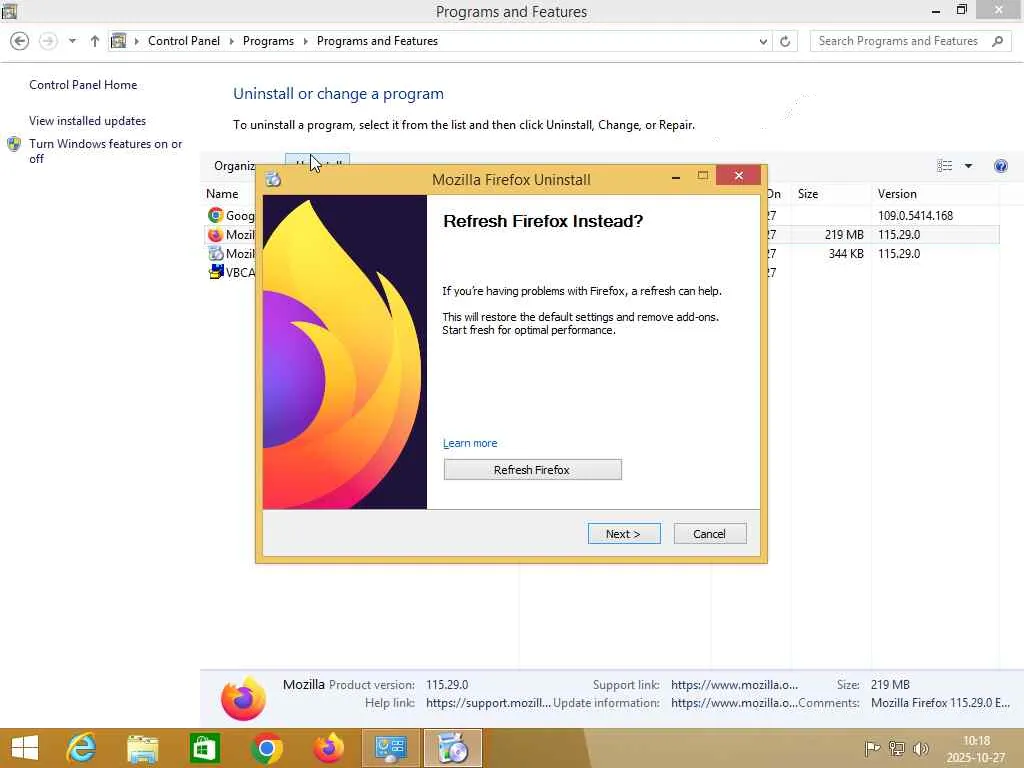The height and width of the screenshot is (768, 1024).
Task: Click the Firefox Uninstall title bar icon
Action: (x=273, y=179)
